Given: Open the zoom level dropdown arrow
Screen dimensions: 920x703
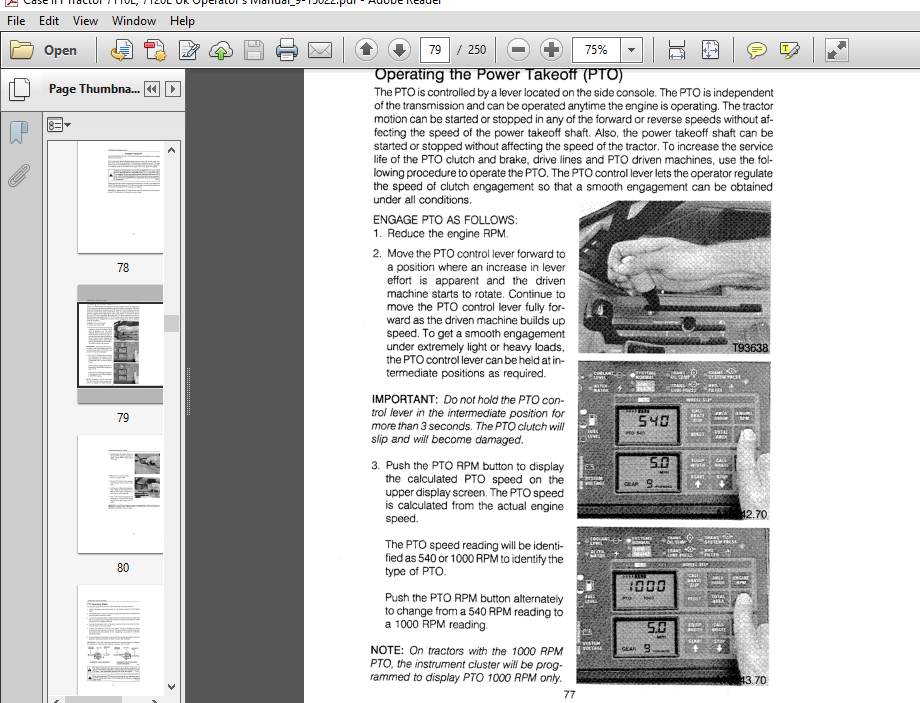Looking at the screenshot, I should tap(631, 50).
